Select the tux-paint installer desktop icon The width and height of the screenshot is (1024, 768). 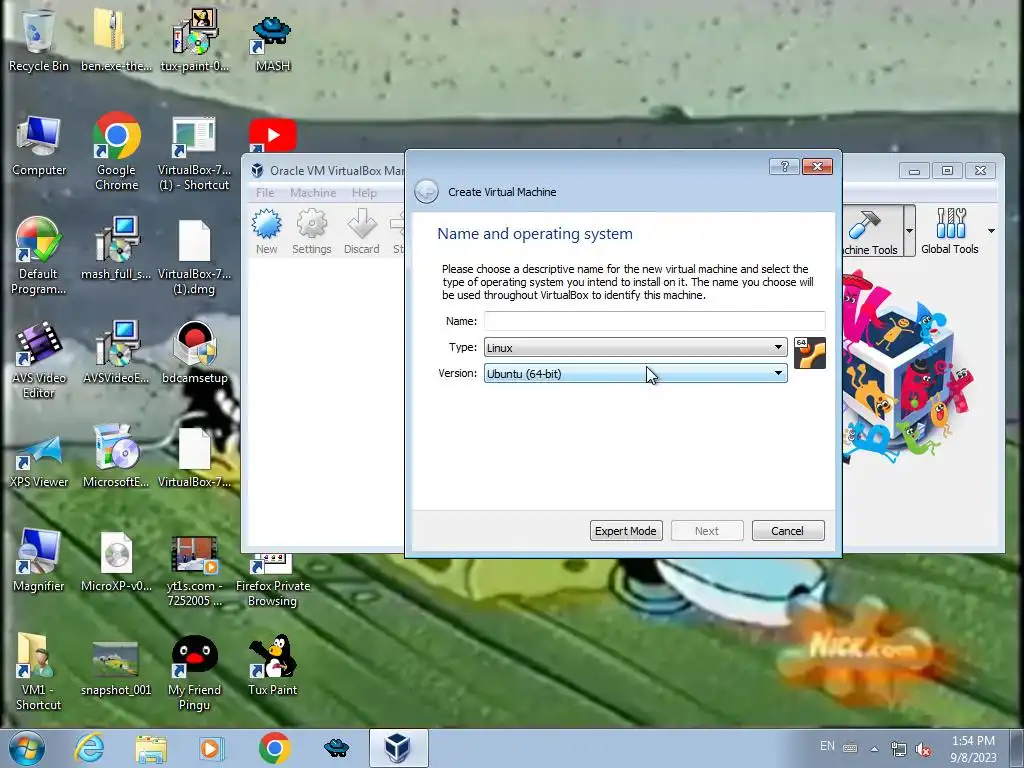coord(194,39)
